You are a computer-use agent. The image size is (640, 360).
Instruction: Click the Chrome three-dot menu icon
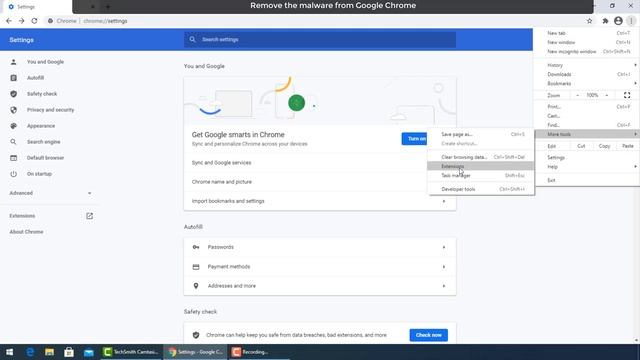(x=631, y=21)
